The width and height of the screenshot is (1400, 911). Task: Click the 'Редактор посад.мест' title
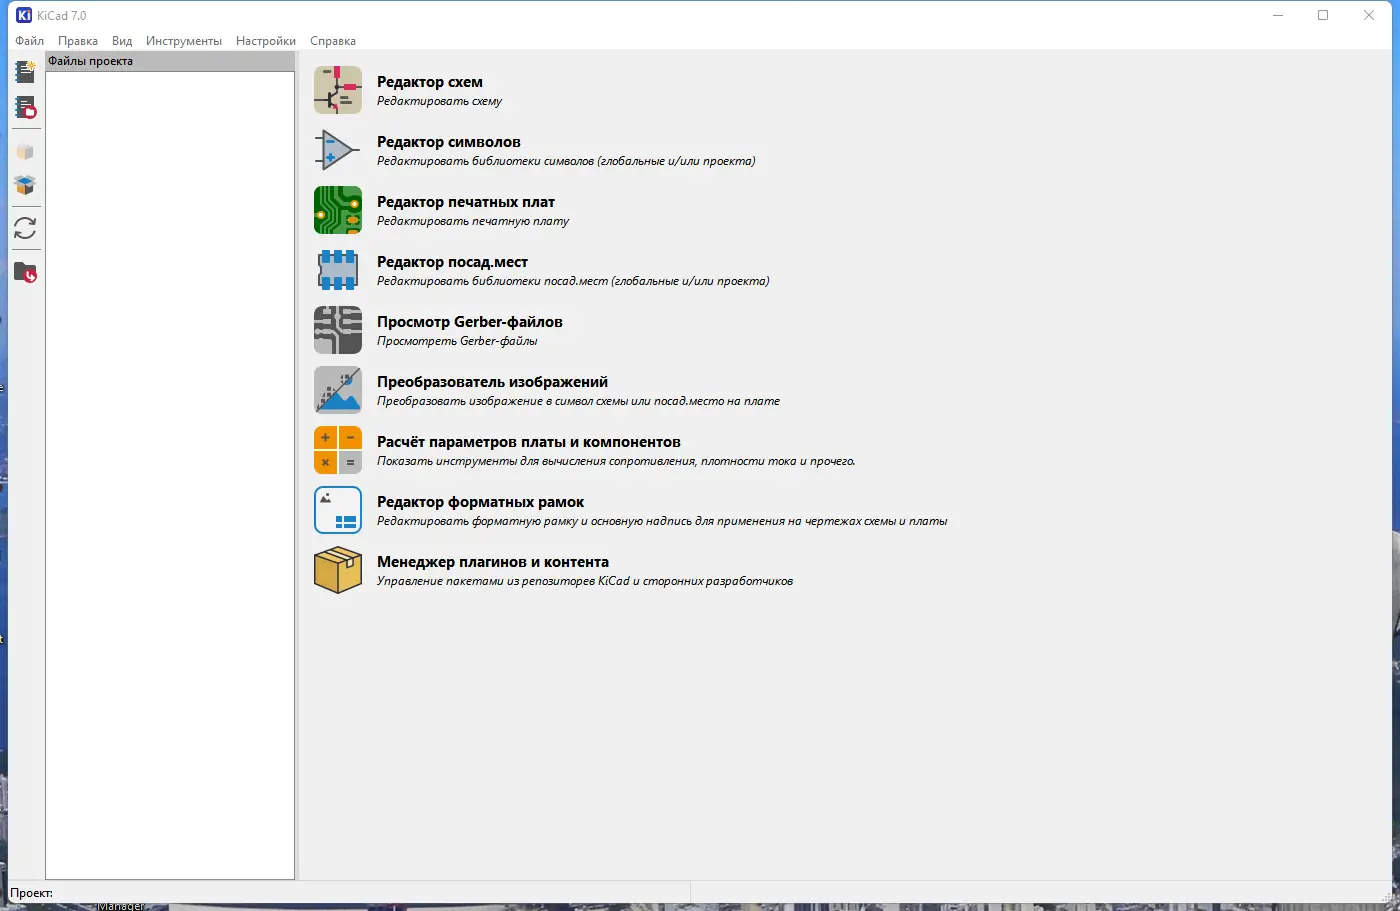click(452, 262)
